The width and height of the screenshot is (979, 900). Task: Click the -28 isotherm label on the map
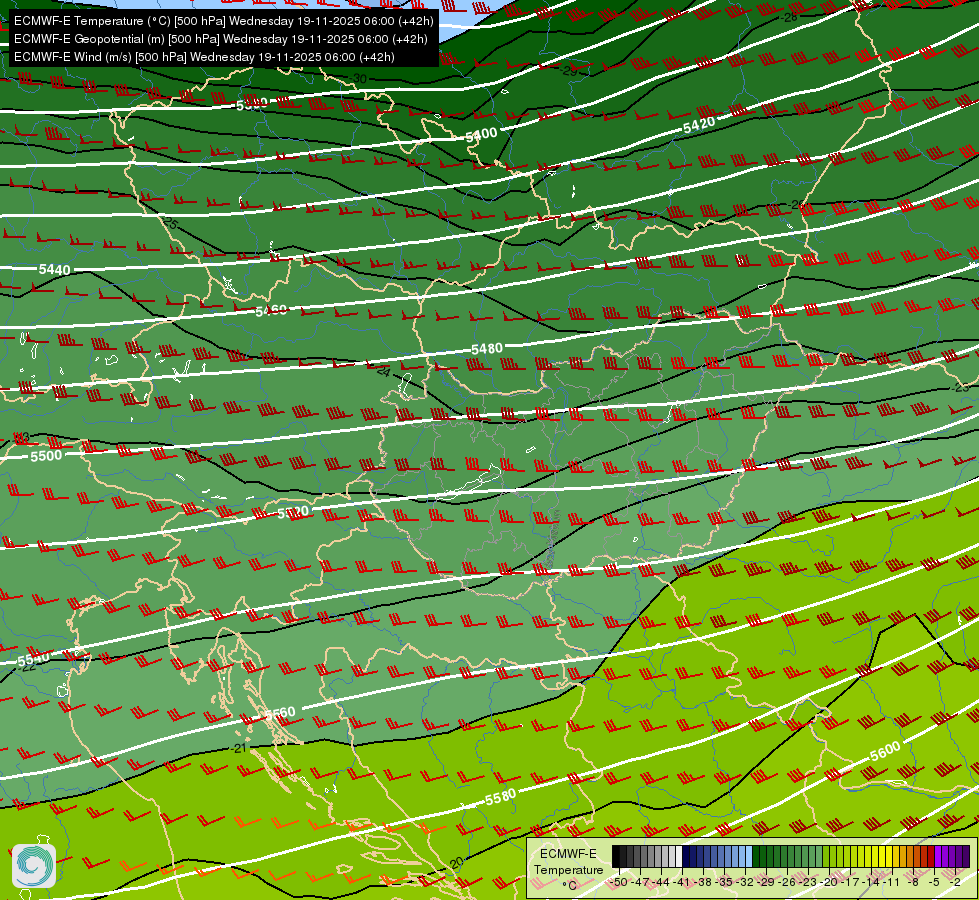tap(790, 17)
